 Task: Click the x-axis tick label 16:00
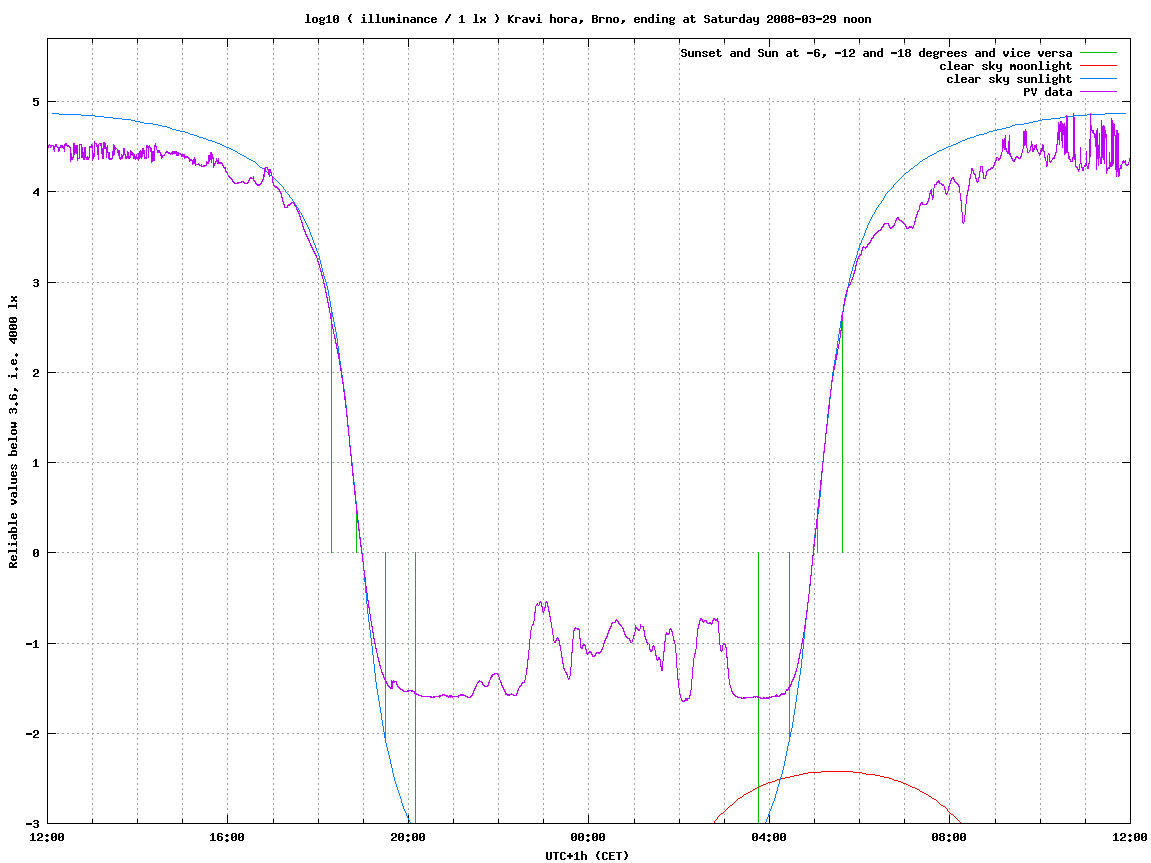[228, 837]
